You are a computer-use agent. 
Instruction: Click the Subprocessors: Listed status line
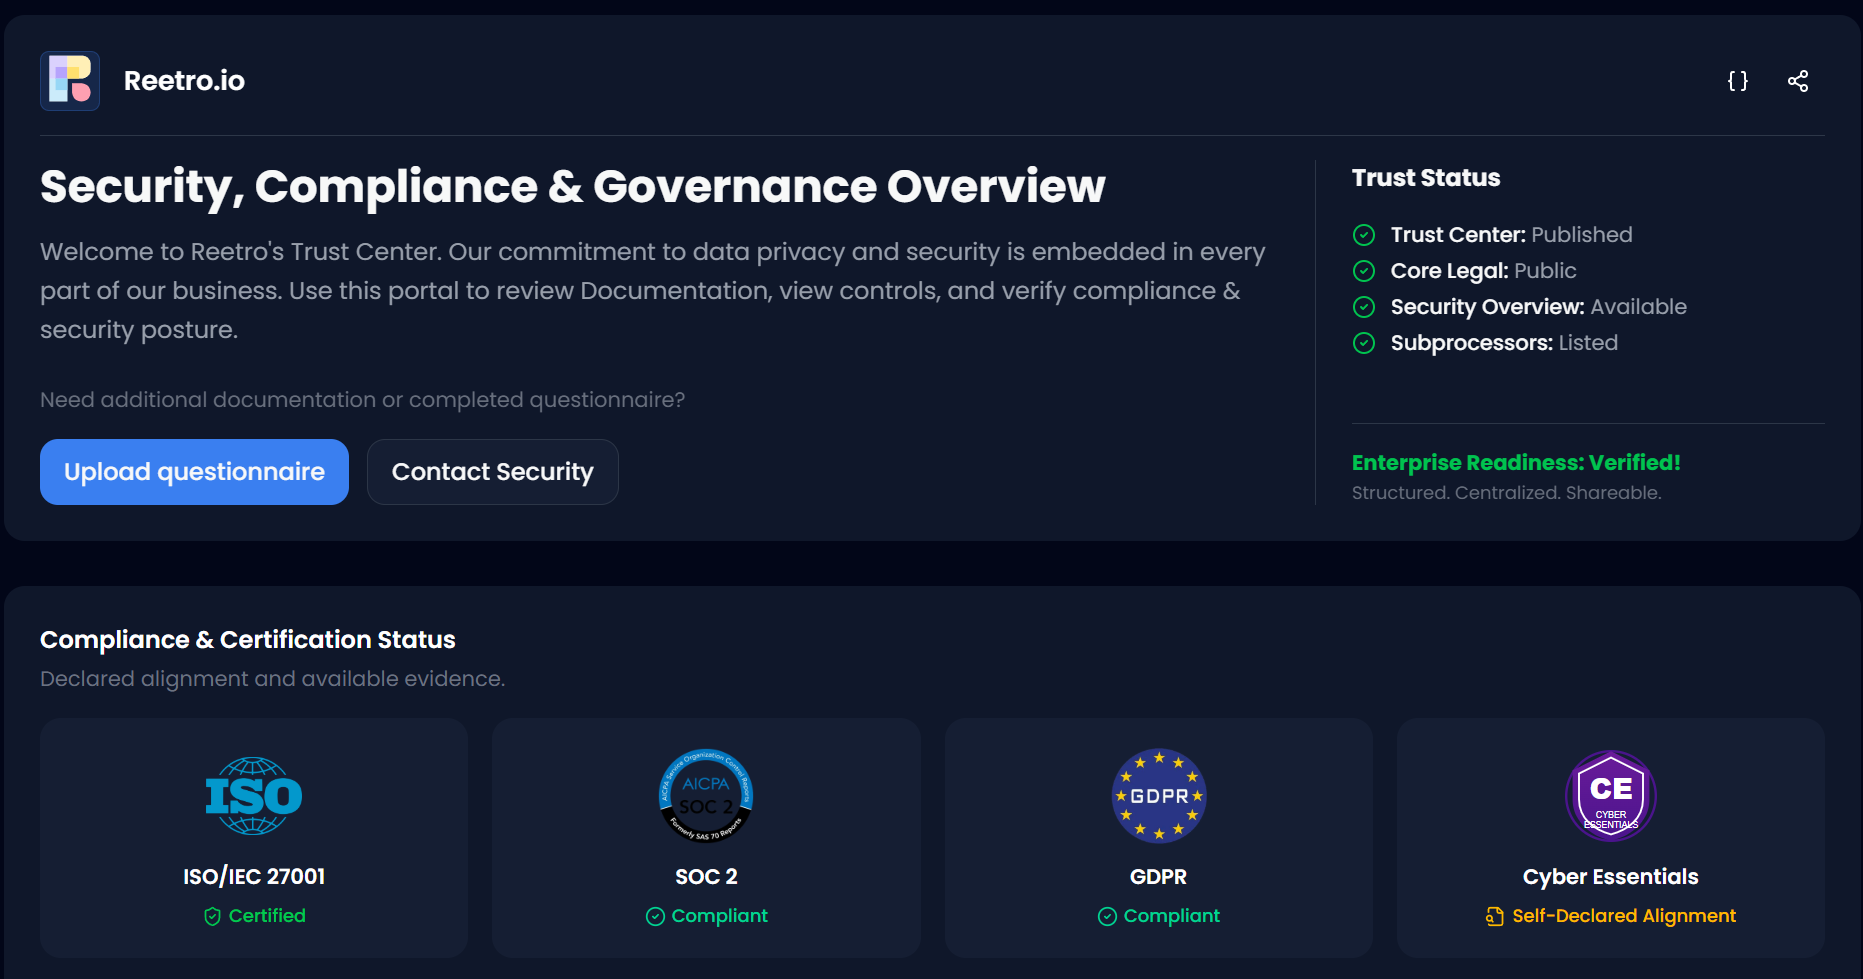pyautogui.click(x=1504, y=343)
